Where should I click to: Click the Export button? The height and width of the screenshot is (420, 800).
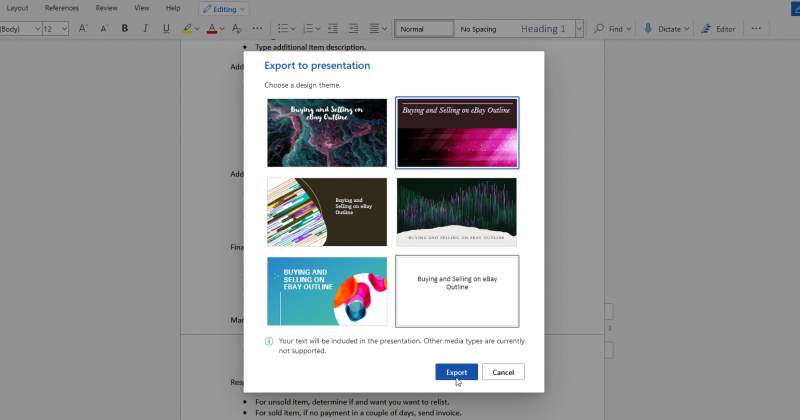tap(456, 372)
